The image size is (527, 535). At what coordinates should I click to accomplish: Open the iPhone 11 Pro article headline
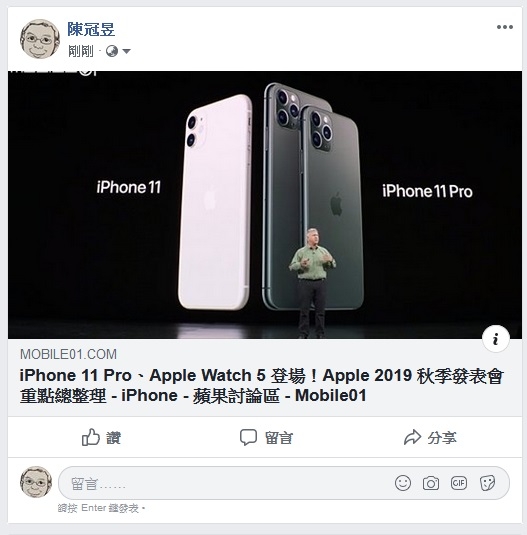[x=261, y=386]
